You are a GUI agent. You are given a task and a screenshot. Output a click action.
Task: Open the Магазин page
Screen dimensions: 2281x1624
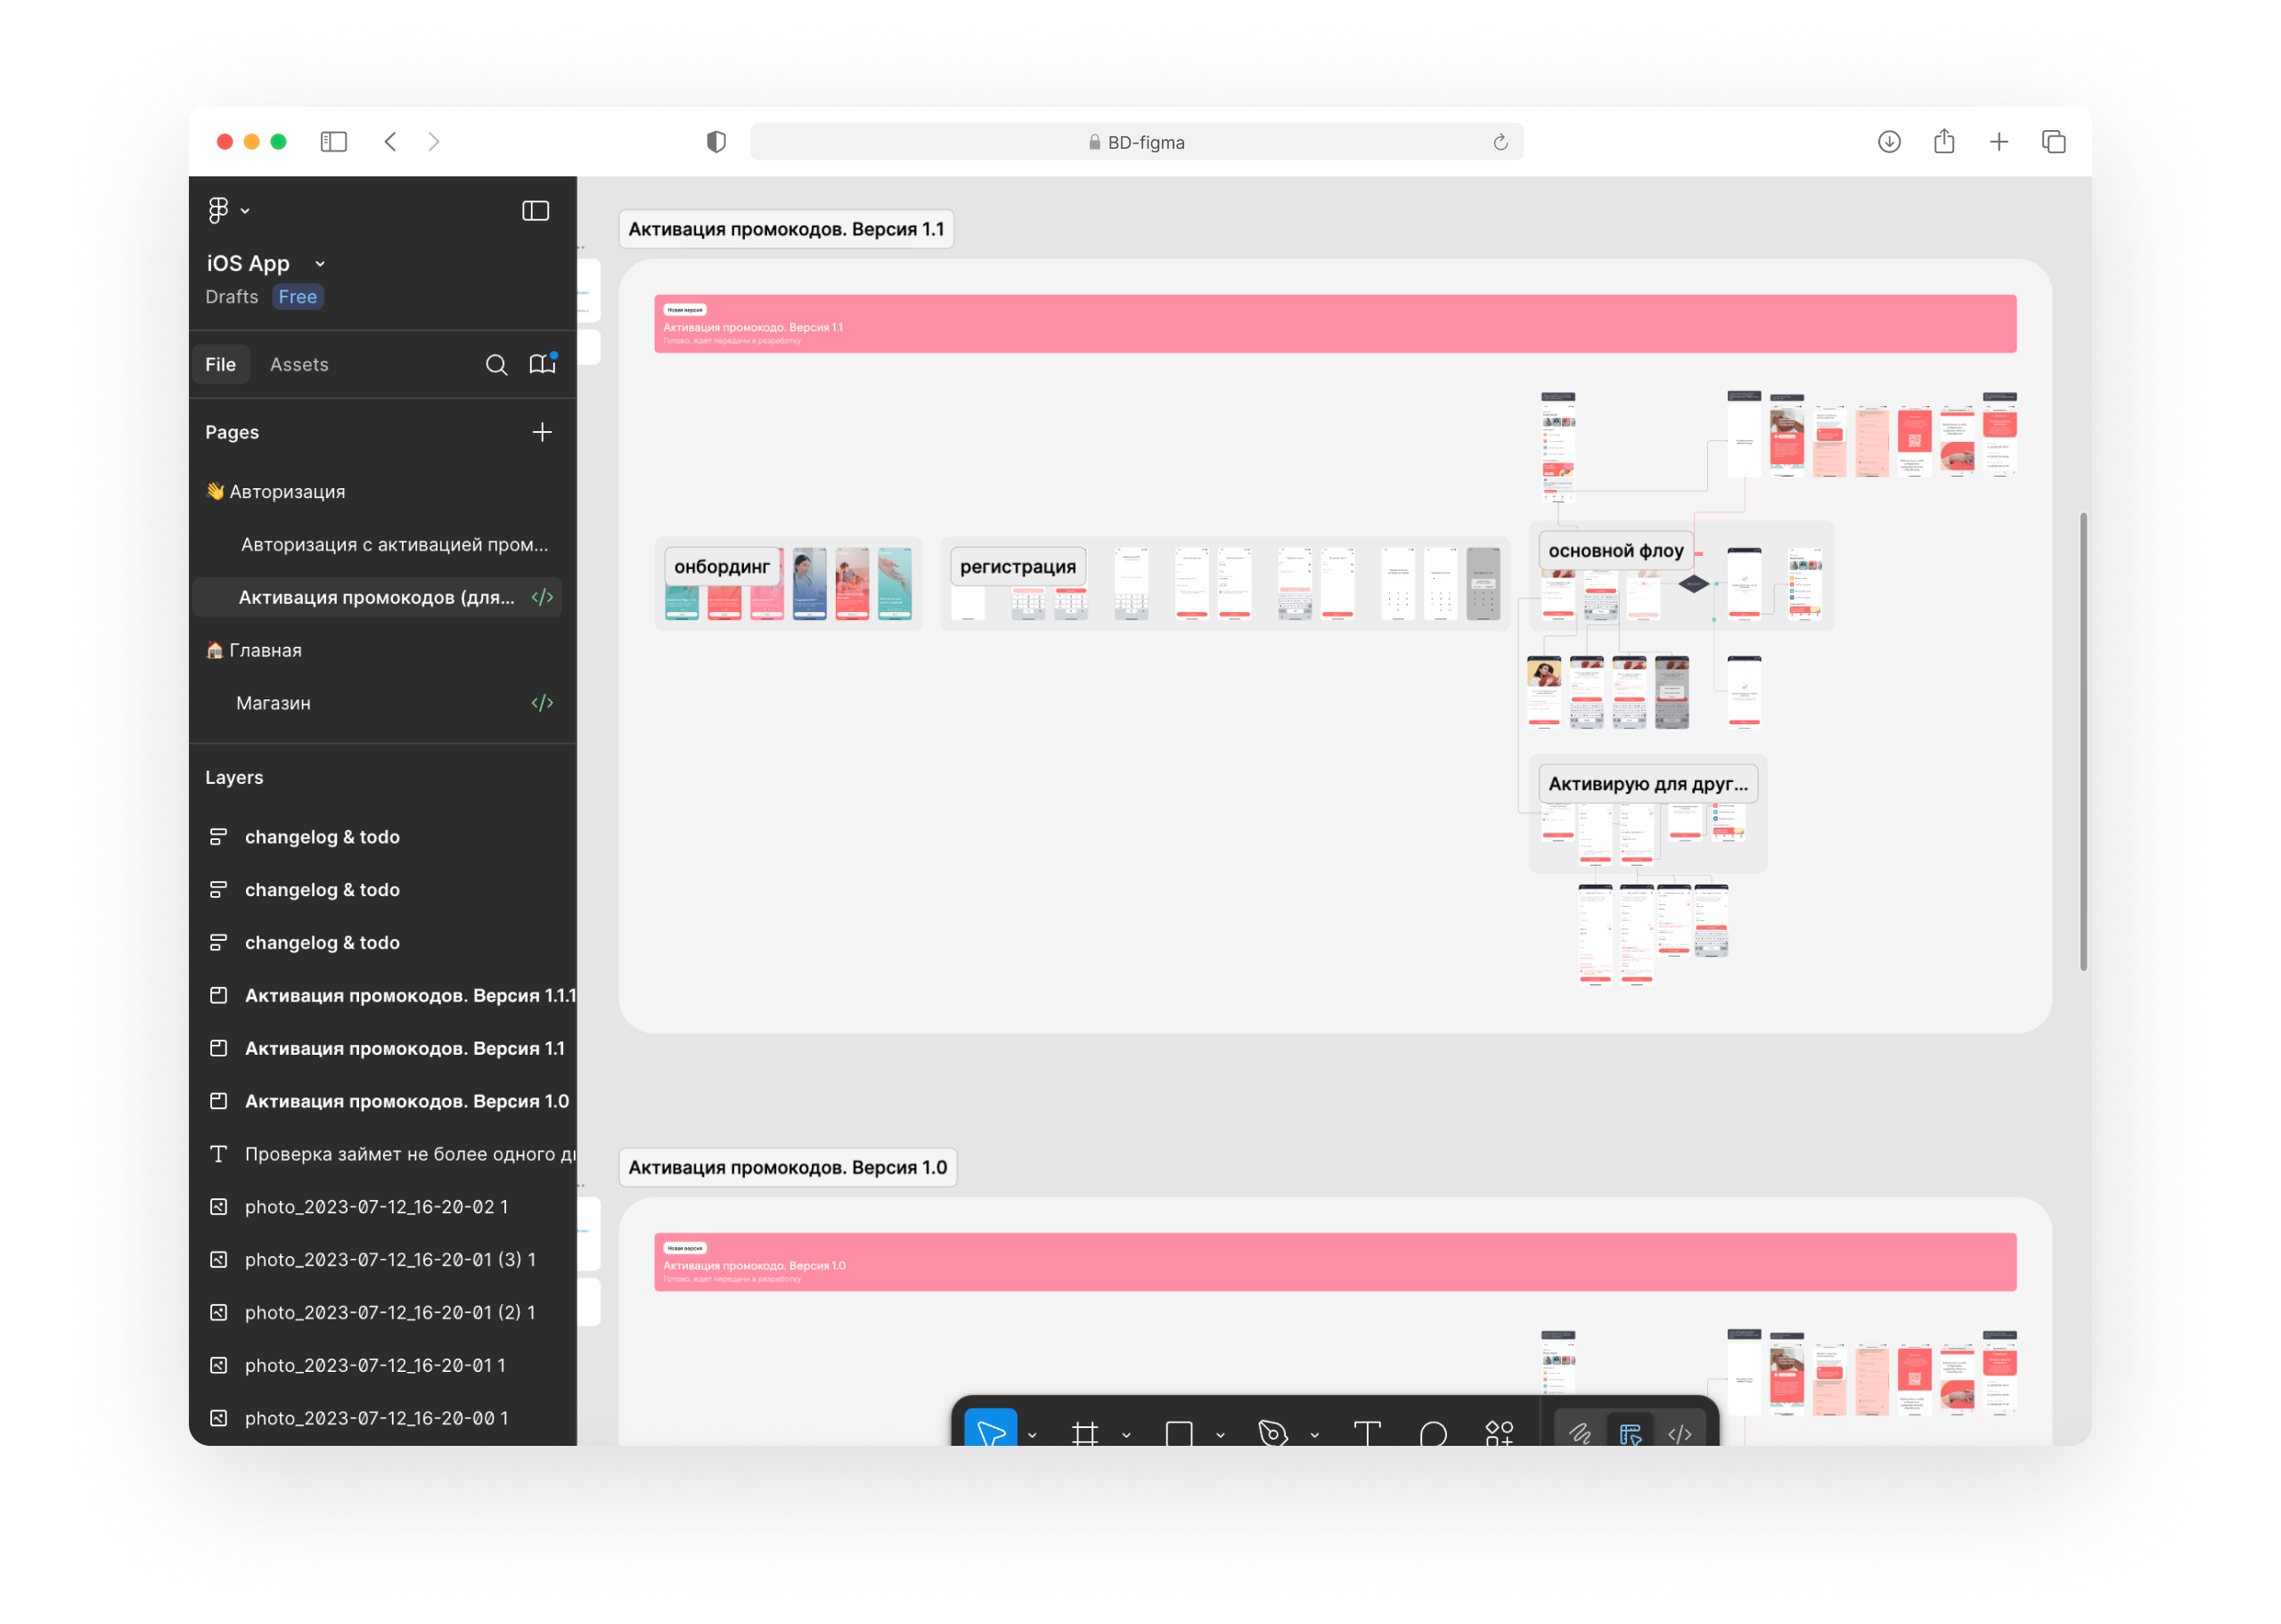tap(273, 703)
